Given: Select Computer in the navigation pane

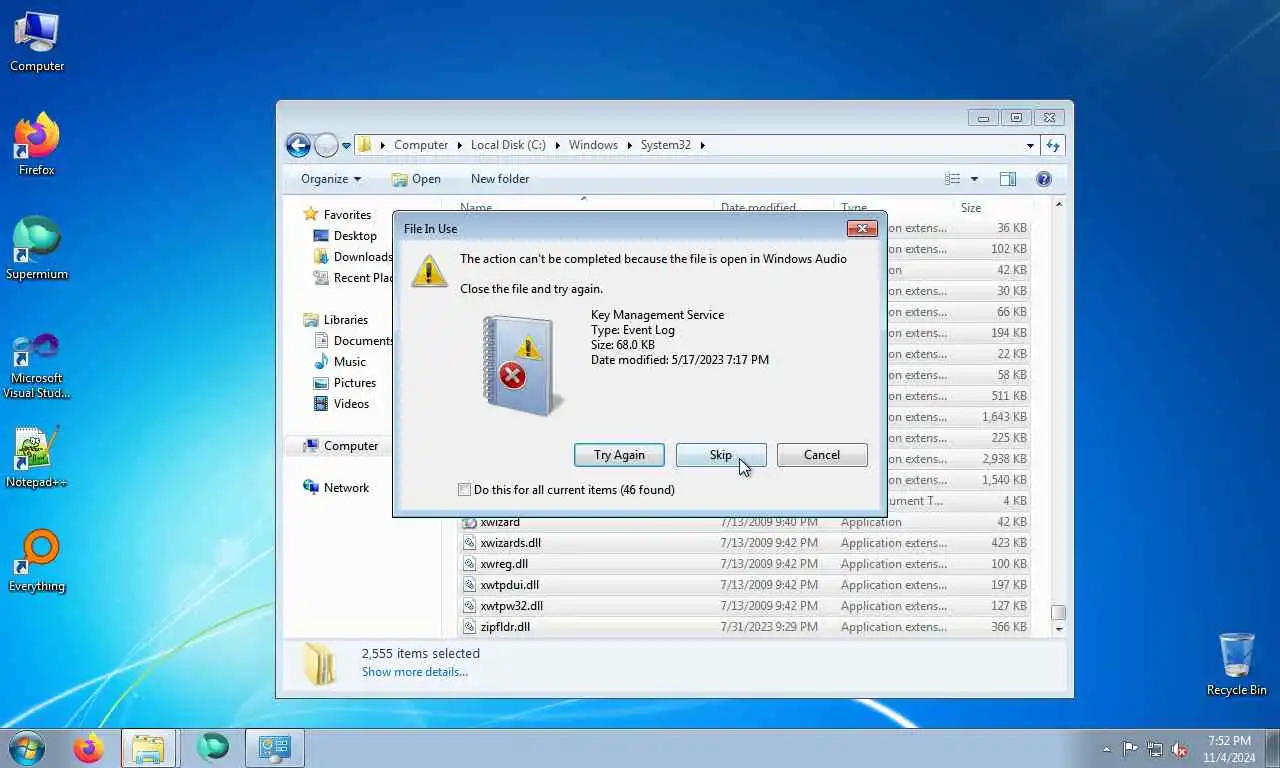Looking at the screenshot, I should [351, 446].
